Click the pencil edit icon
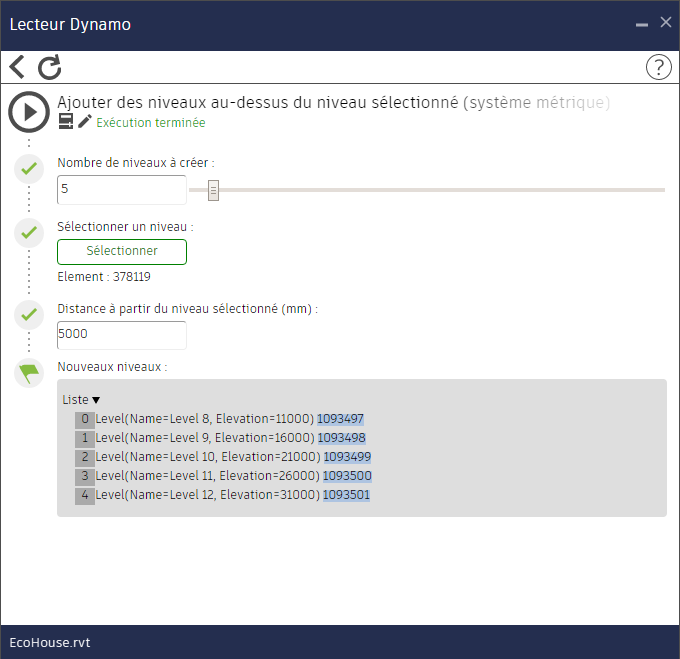The height and width of the screenshot is (659, 680). 85,121
